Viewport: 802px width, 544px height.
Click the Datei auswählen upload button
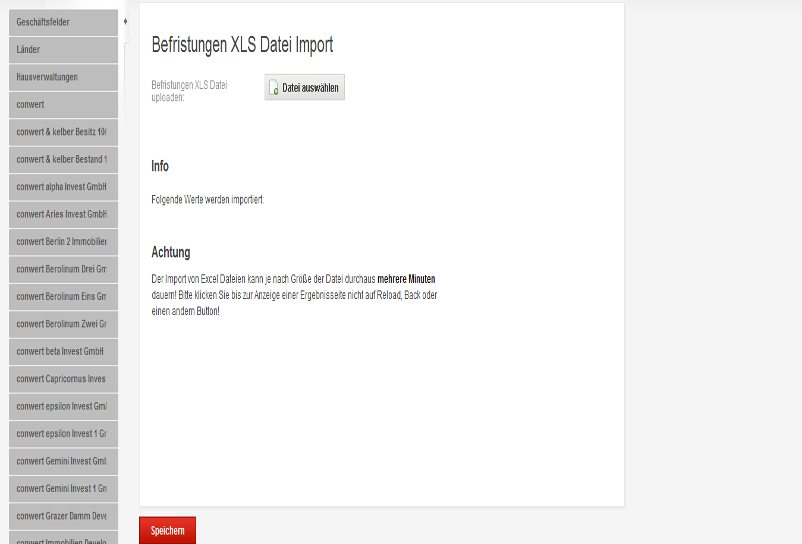304,87
